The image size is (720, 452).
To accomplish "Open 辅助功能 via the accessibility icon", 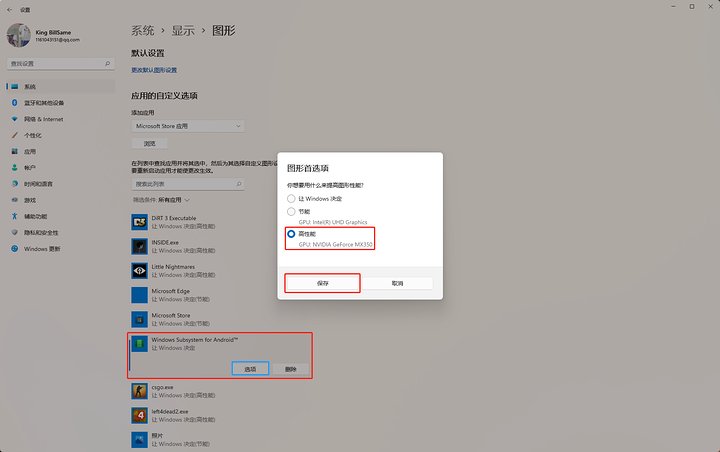I will pos(15,216).
